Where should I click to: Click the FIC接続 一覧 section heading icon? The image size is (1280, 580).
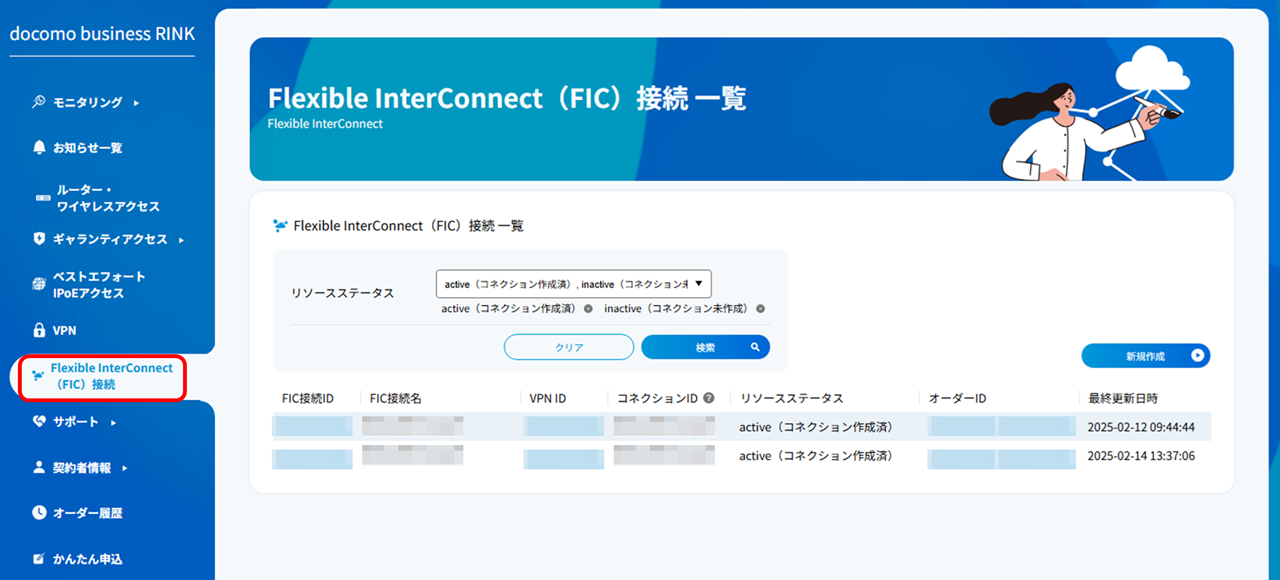tap(280, 226)
